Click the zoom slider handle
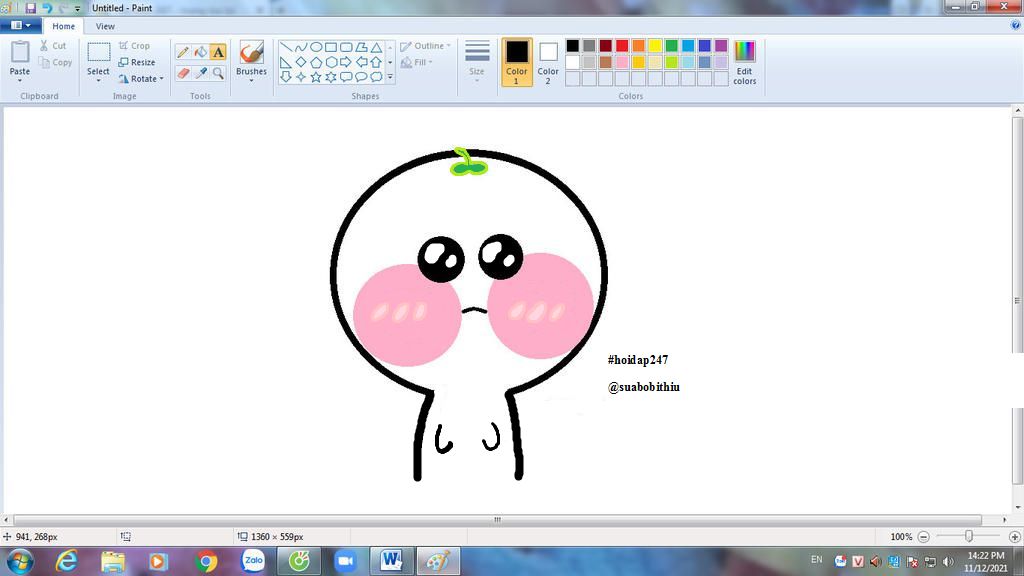This screenshot has width=1024, height=576. pos(968,537)
